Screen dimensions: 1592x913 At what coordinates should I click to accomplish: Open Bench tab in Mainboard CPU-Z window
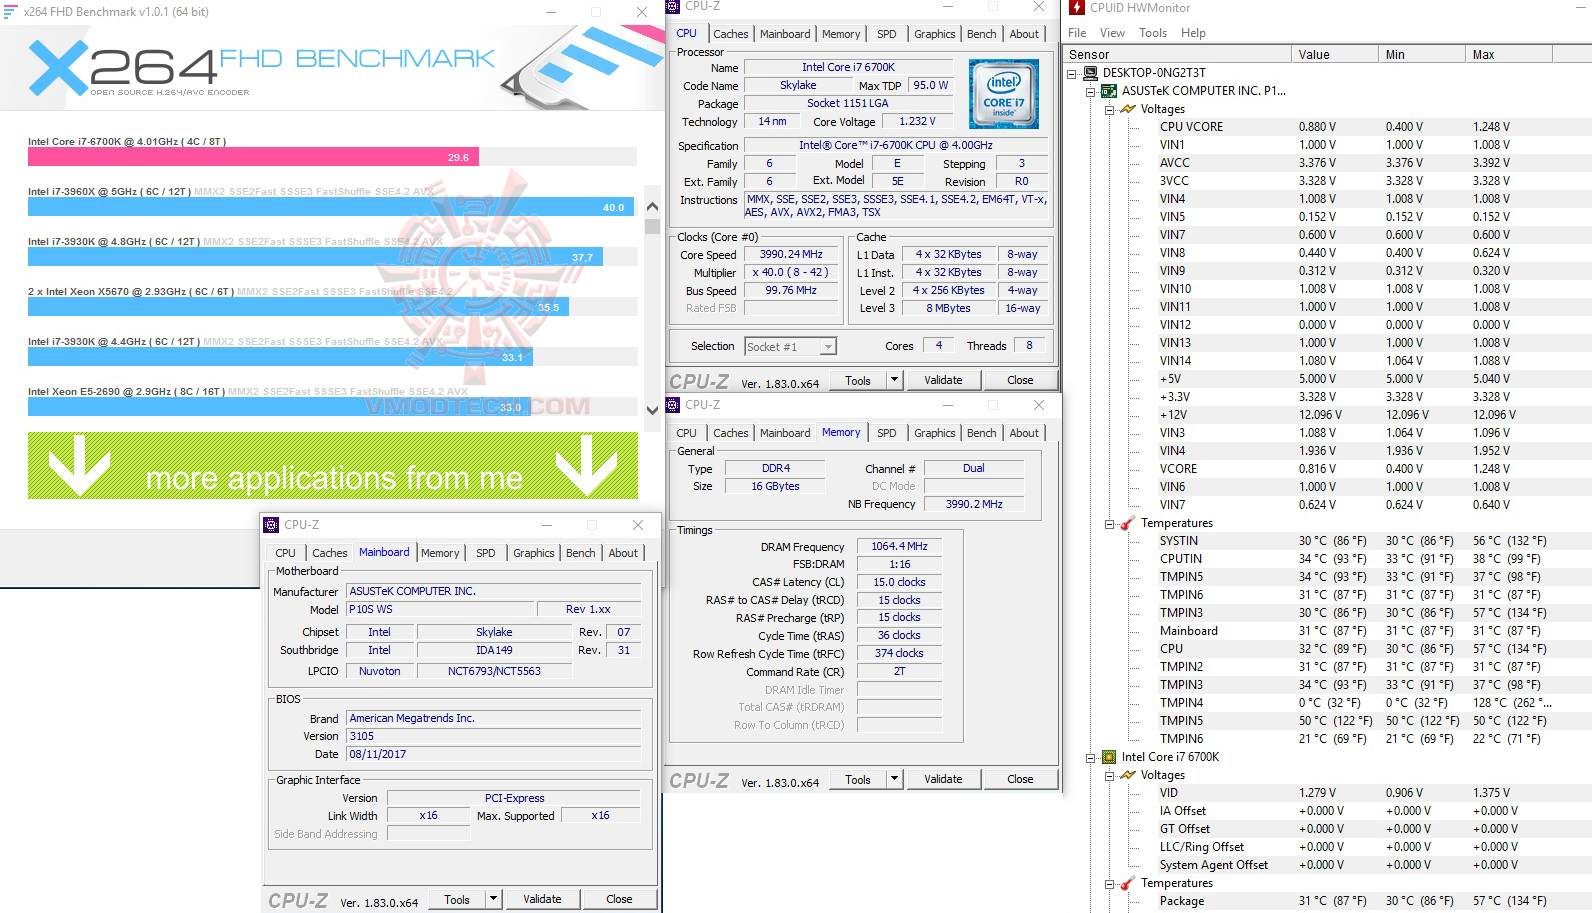(x=580, y=553)
